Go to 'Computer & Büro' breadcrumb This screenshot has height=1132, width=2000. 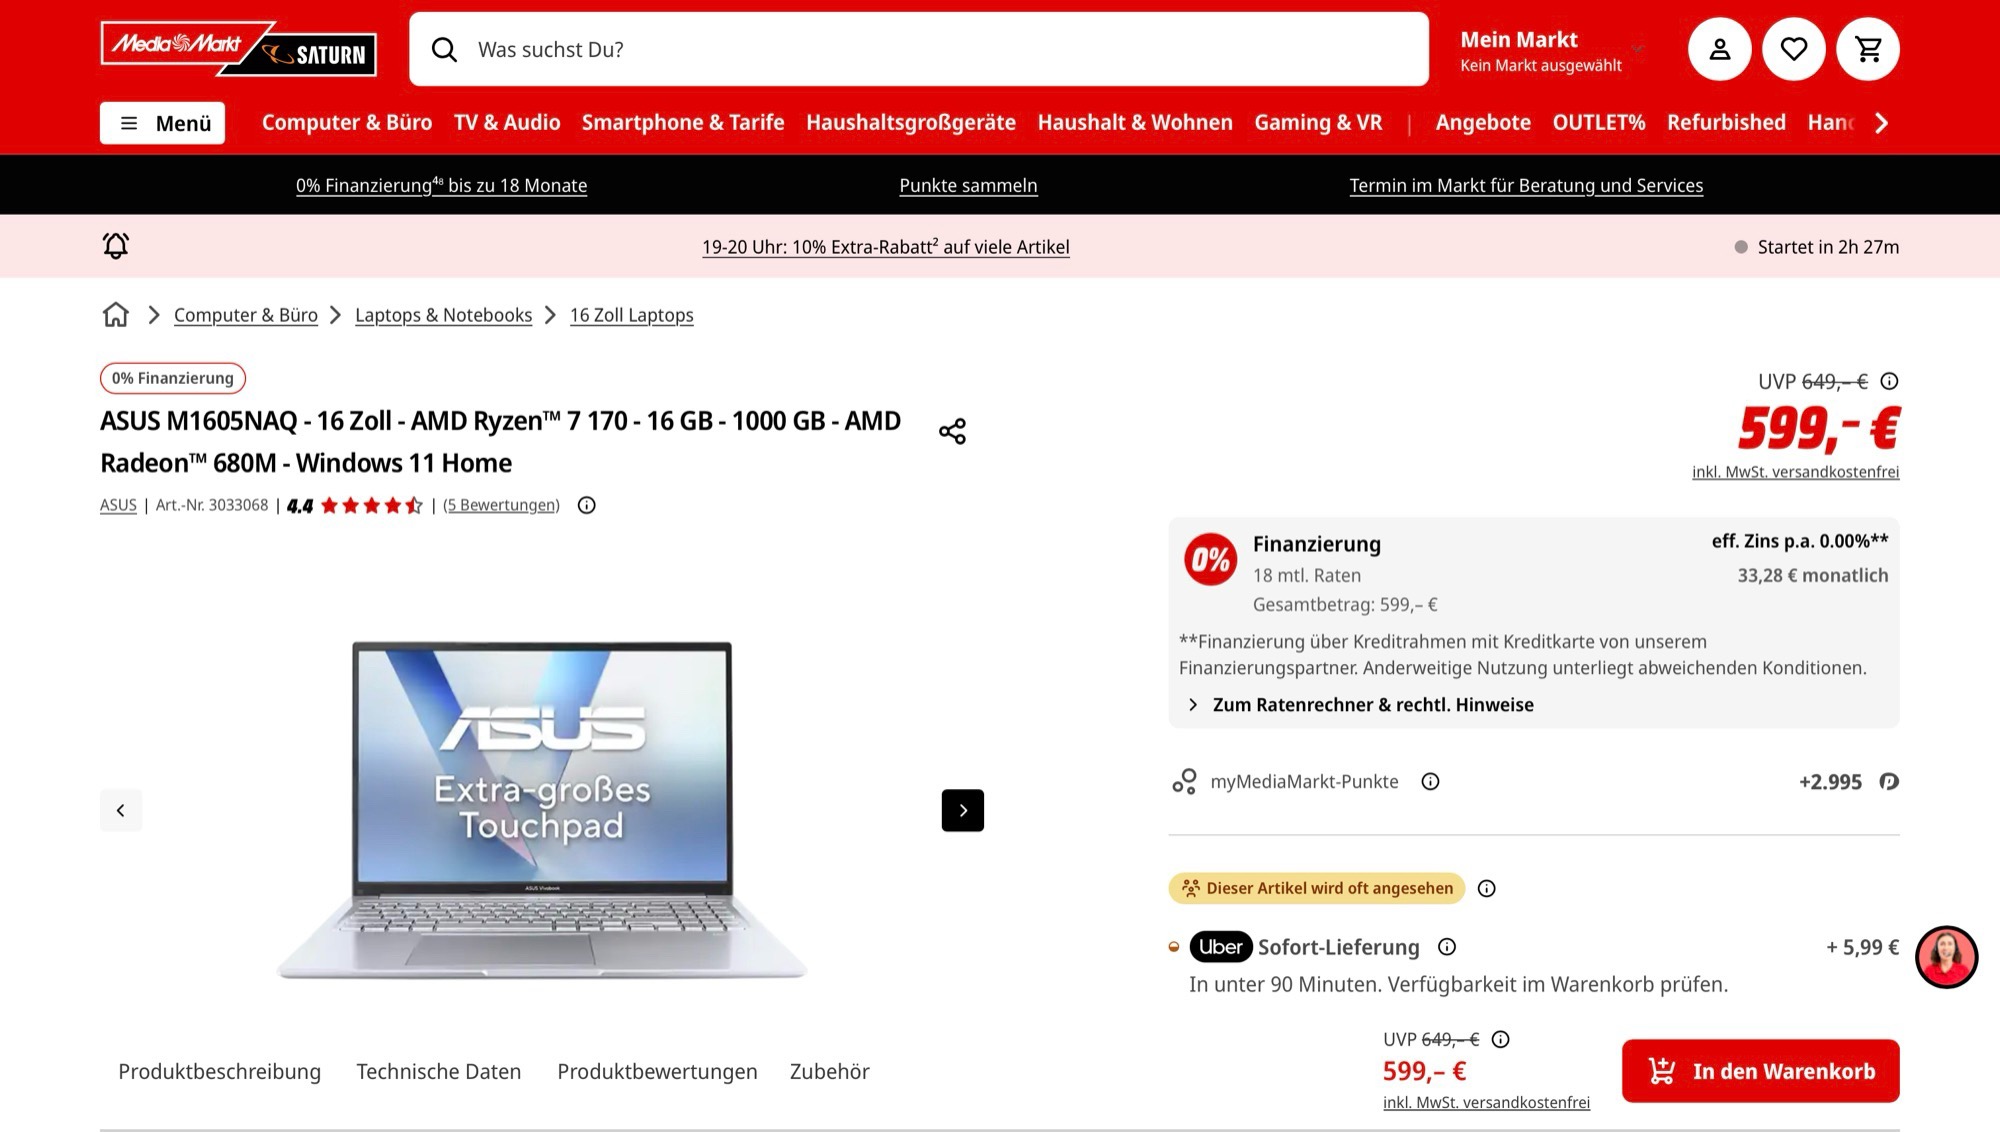tap(246, 315)
